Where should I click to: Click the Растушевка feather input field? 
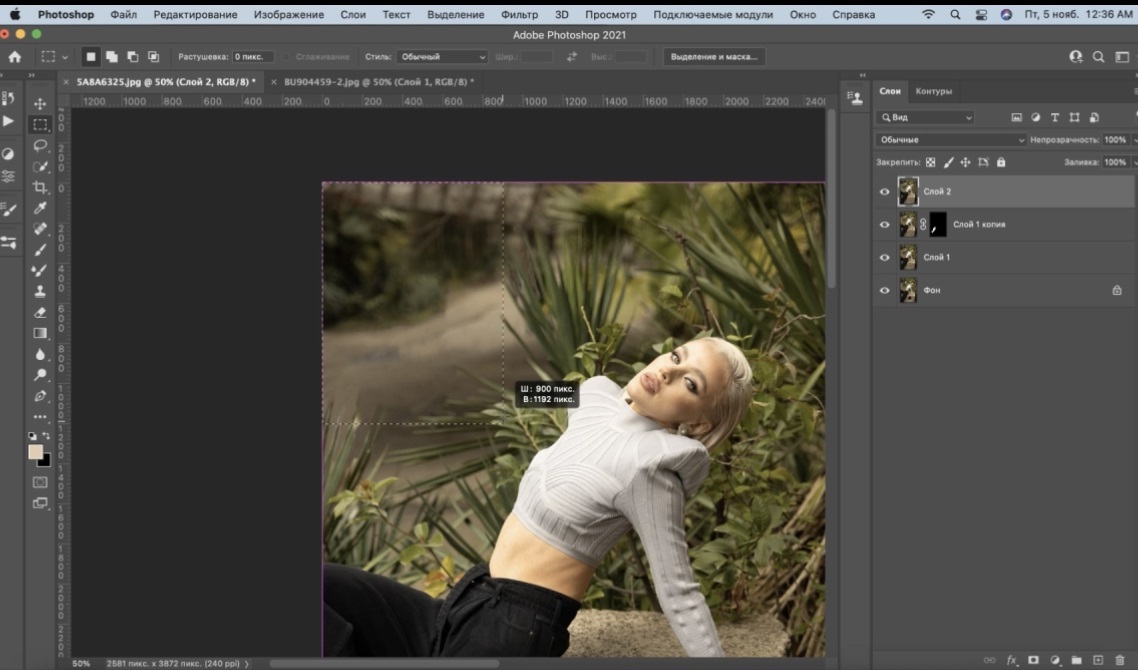point(253,57)
